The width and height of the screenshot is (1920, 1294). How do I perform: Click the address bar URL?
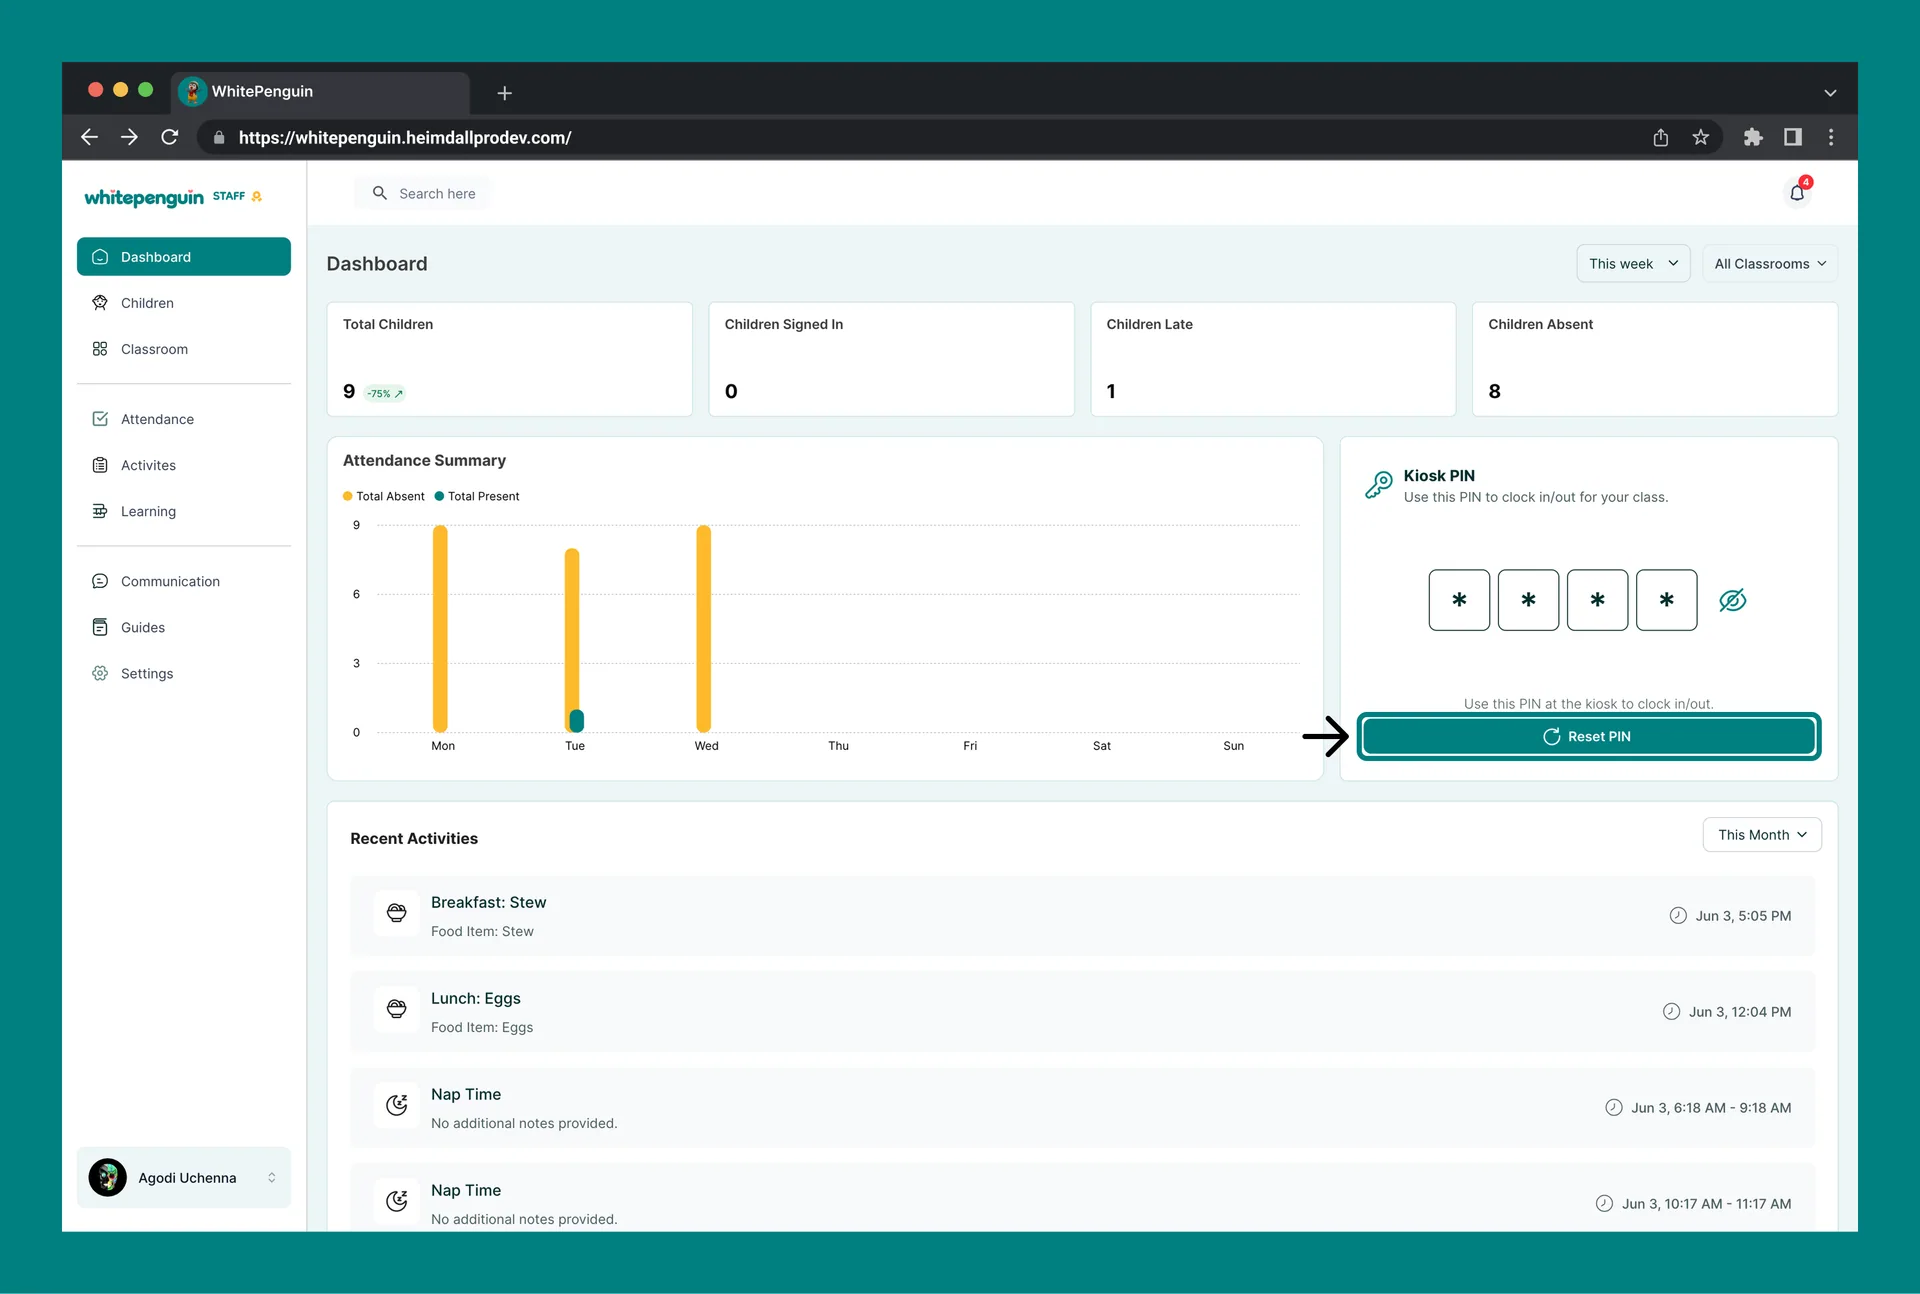coord(405,138)
